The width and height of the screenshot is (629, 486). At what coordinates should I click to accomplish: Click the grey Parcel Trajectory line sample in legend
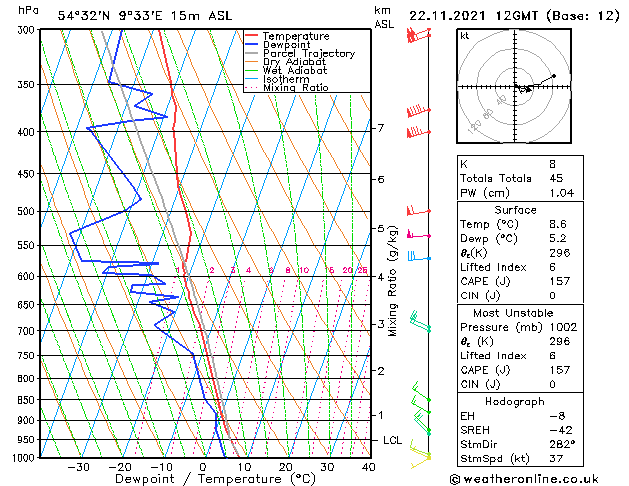[252, 53]
